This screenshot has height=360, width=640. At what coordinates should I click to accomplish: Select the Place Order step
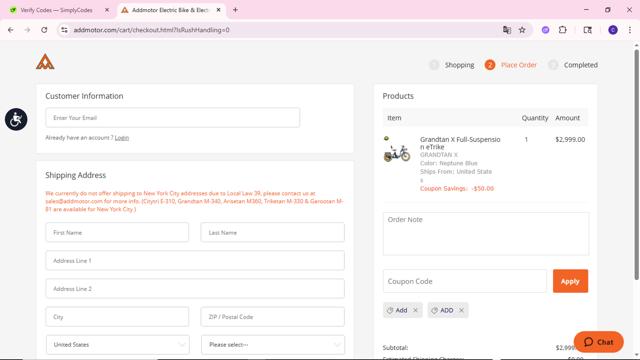(x=511, y=65)
